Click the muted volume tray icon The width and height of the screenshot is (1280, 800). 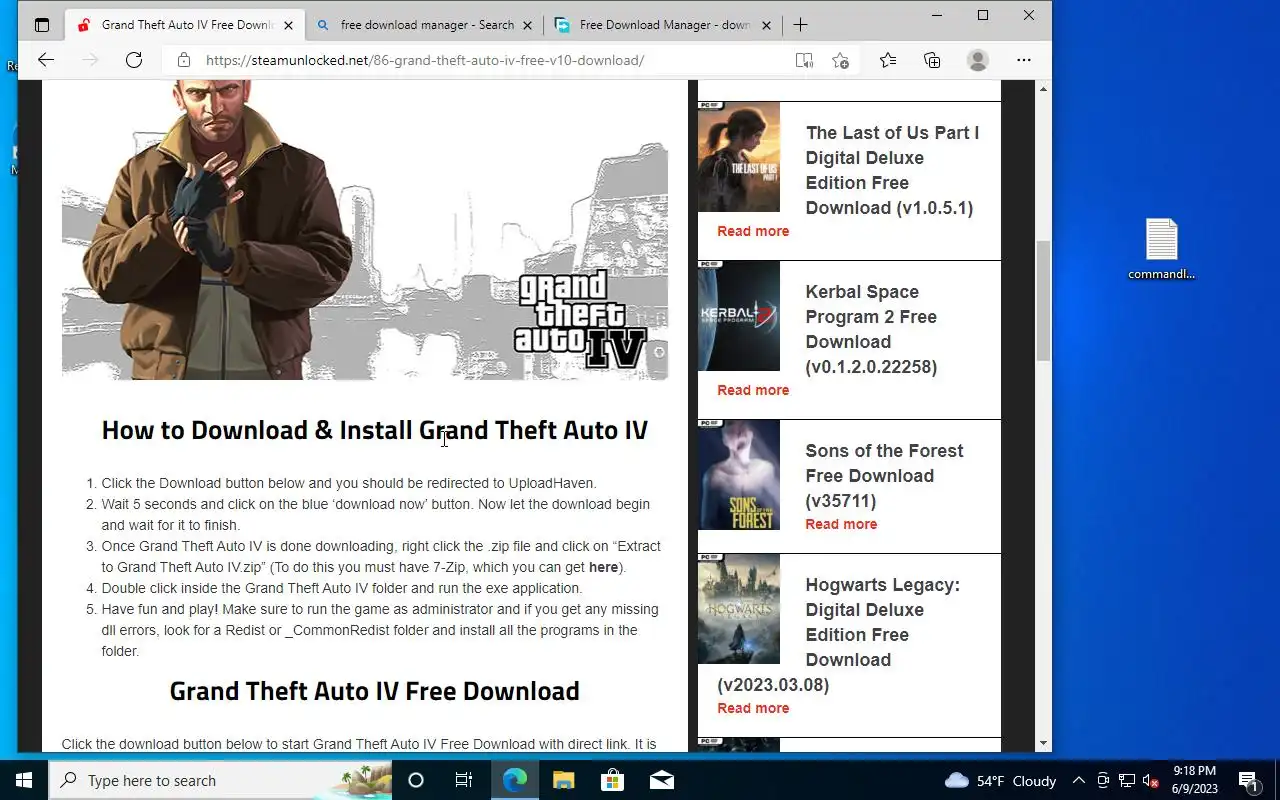[x=1150, y=780]
